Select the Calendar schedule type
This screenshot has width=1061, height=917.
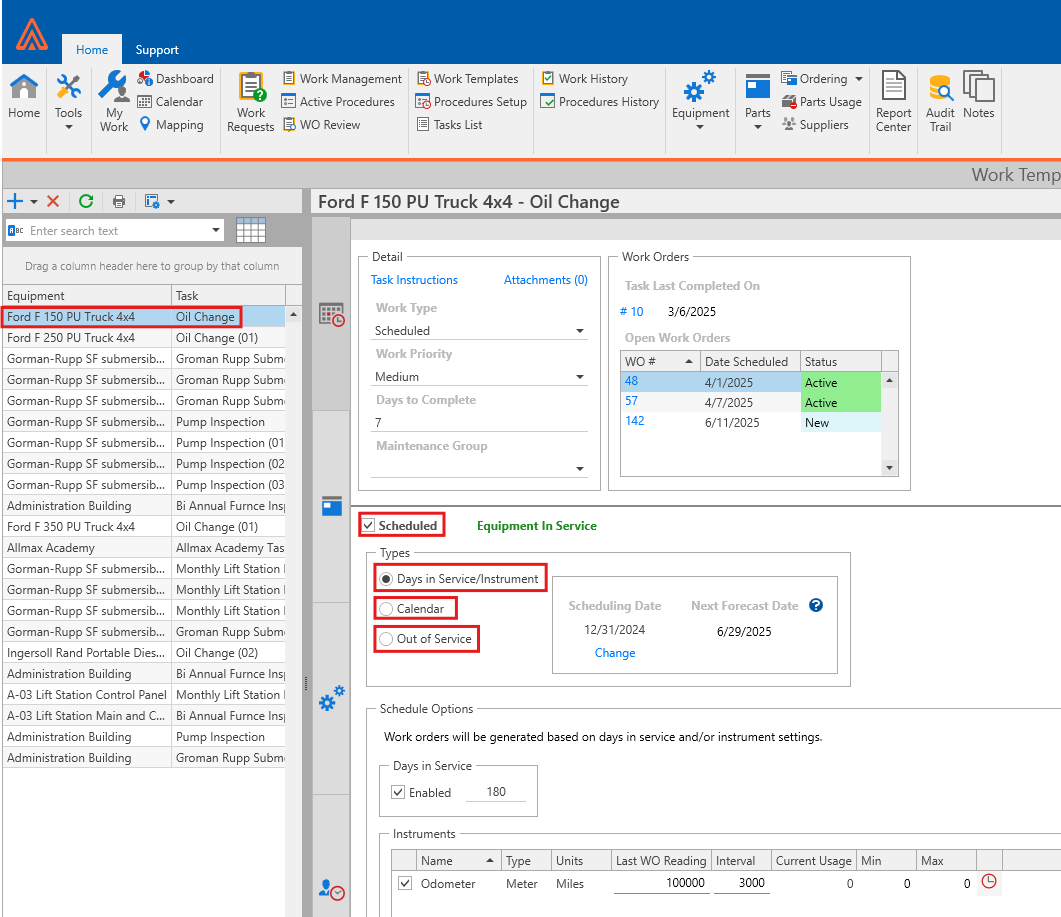click(x=386, y=609)
